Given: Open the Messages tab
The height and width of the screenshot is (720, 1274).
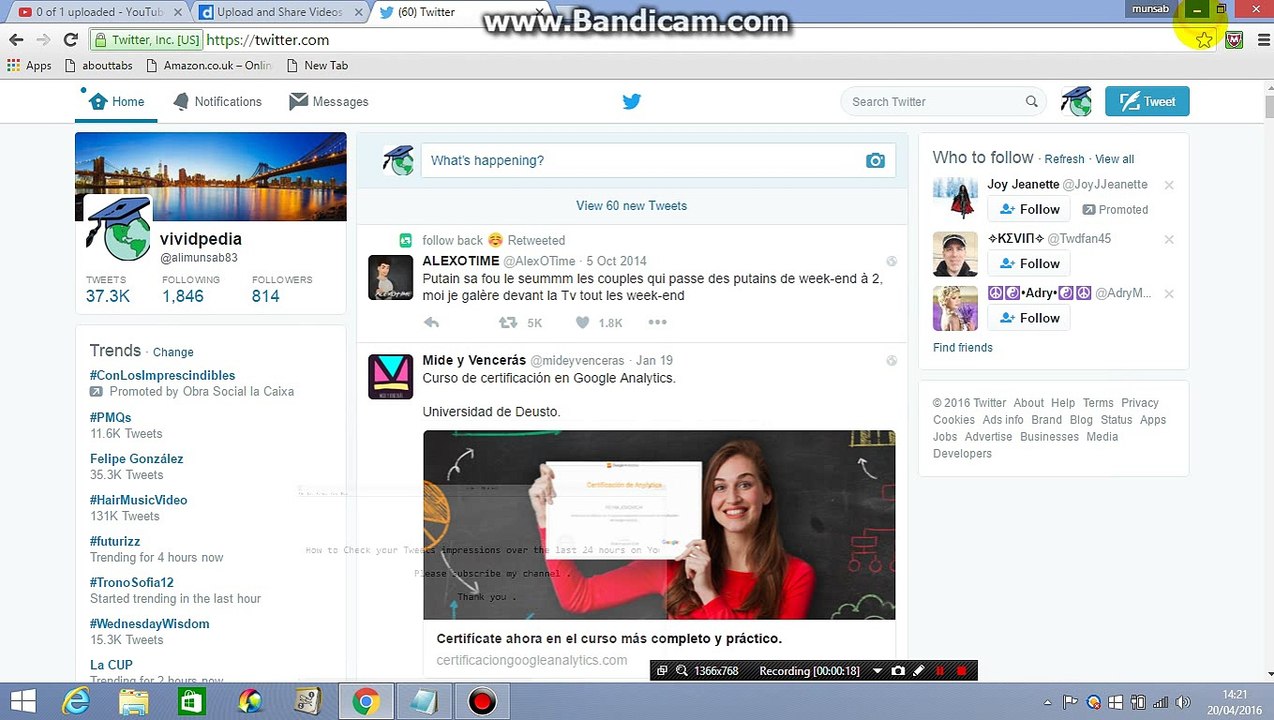Looking at the screenshot, I should (x=328, y=102).
